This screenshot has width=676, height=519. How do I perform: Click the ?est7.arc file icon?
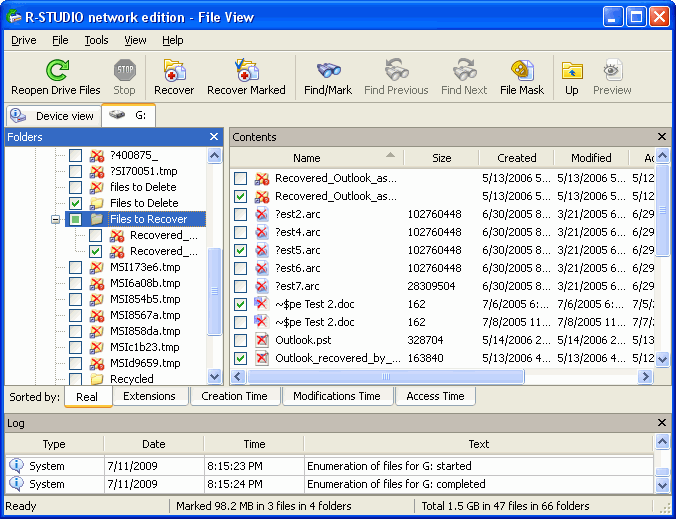coord(261,286)
